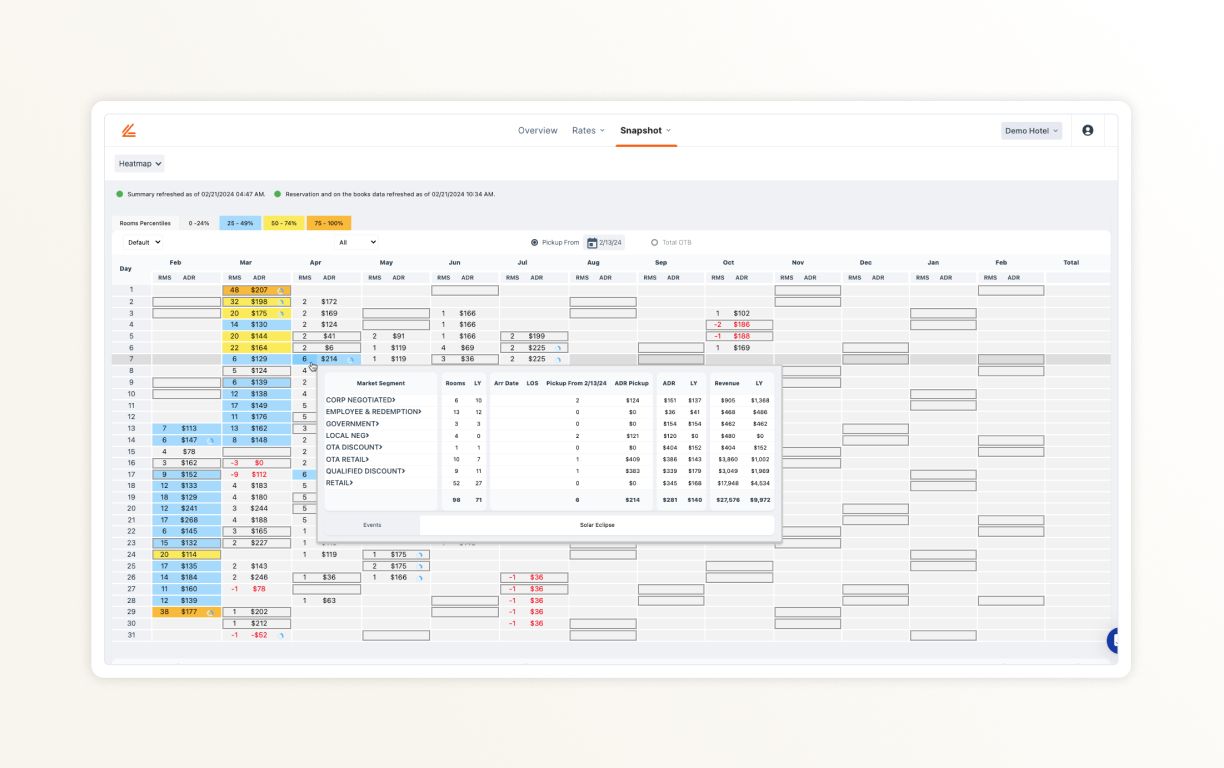Click the Market Segment column header
Viewport: 1224px width, 768px height.
381,383
